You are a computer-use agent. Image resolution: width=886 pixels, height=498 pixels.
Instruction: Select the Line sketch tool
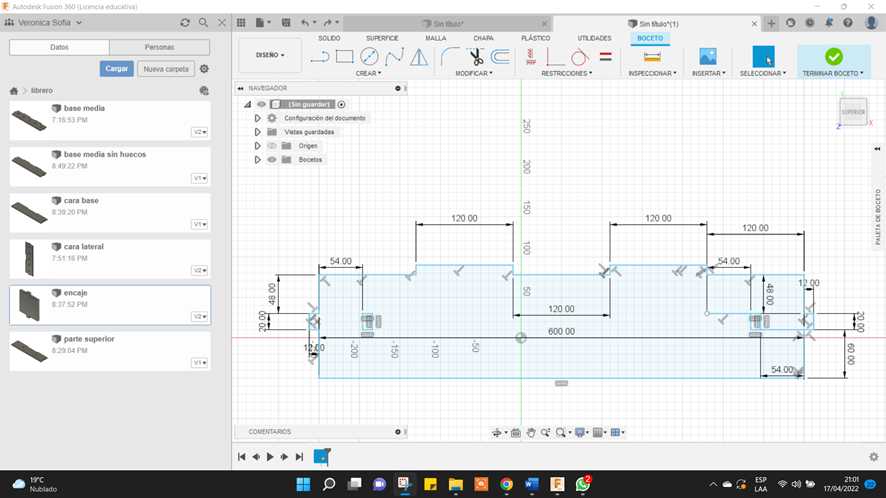[320, 57]
